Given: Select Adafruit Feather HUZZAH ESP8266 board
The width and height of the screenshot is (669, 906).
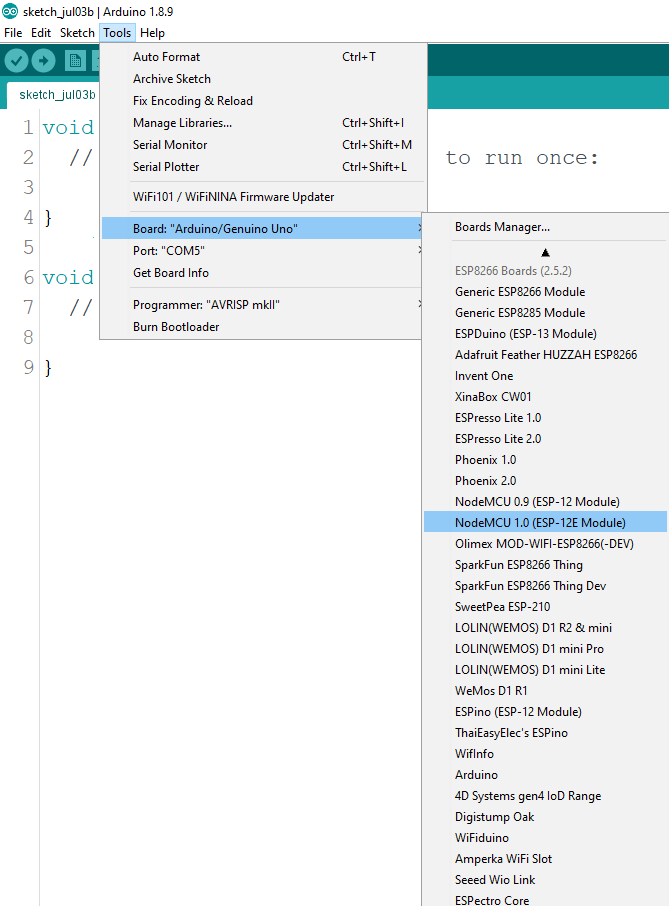Looking at the screenshot, I should [545, 355].
